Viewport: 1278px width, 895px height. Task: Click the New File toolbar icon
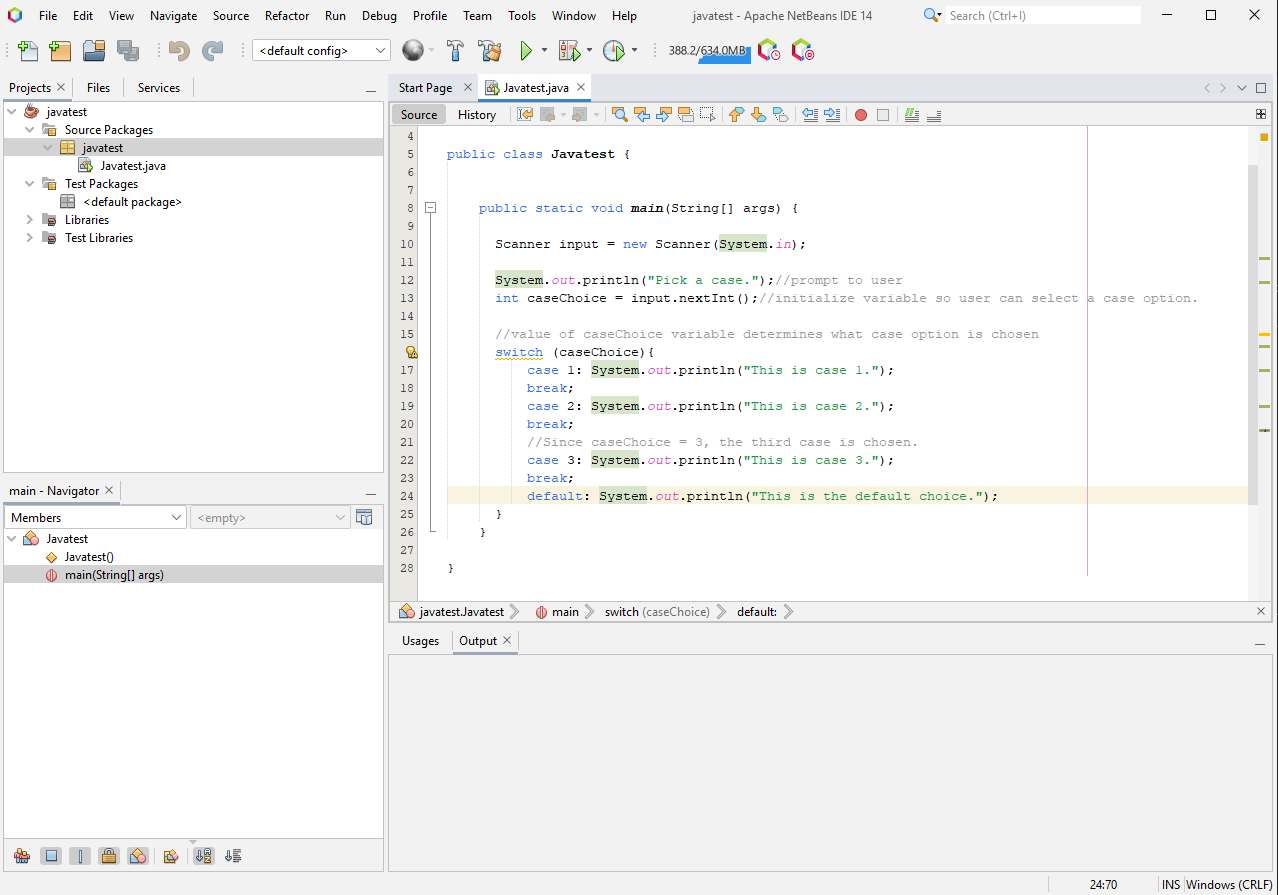pyautogui.click(x=27, y=51)
